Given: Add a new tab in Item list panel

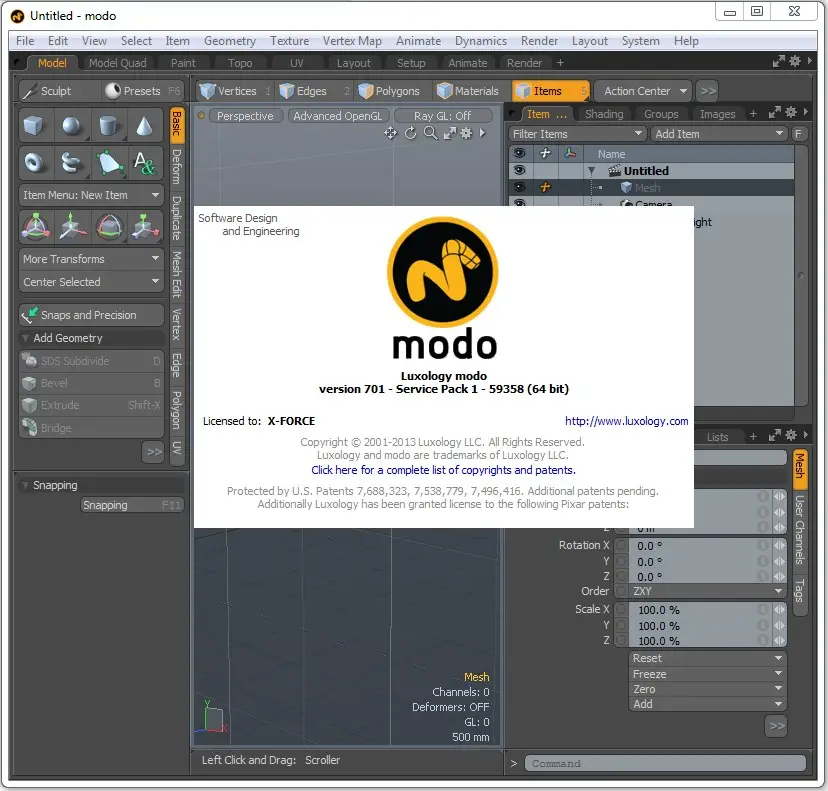Looking at the screenshot, I should pyautogui.click(x=753, y=114).
